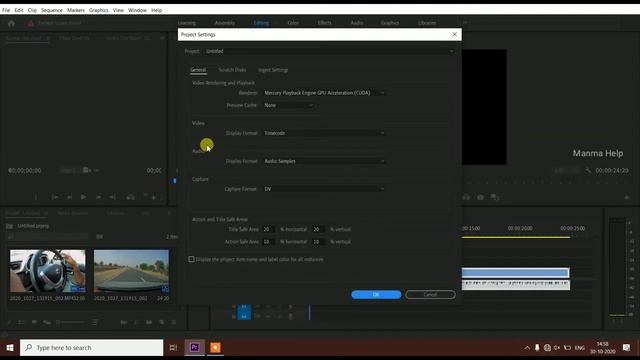Screen dimensions: 640x360
Task: Close the Project Settings dialog with X
Action: [x=454, y=35]
